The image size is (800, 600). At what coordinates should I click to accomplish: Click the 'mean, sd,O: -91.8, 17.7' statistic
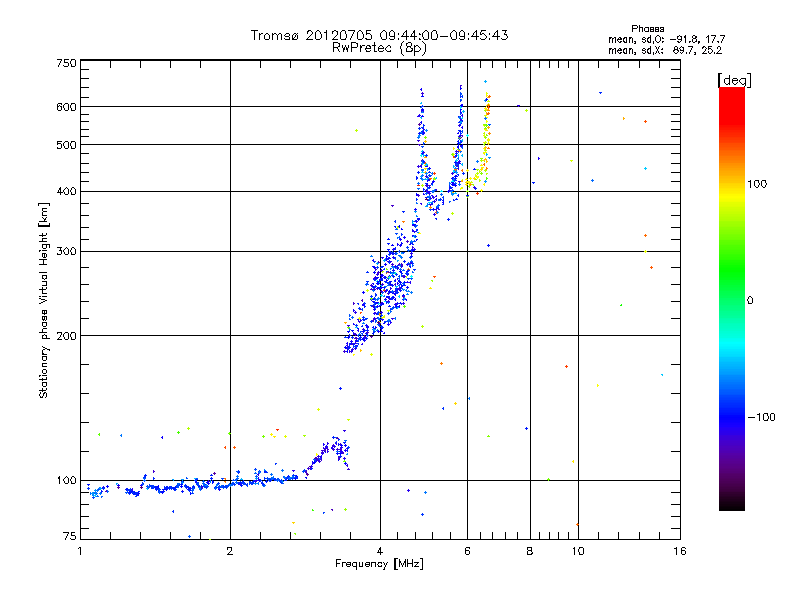click(x=666, y=40)
